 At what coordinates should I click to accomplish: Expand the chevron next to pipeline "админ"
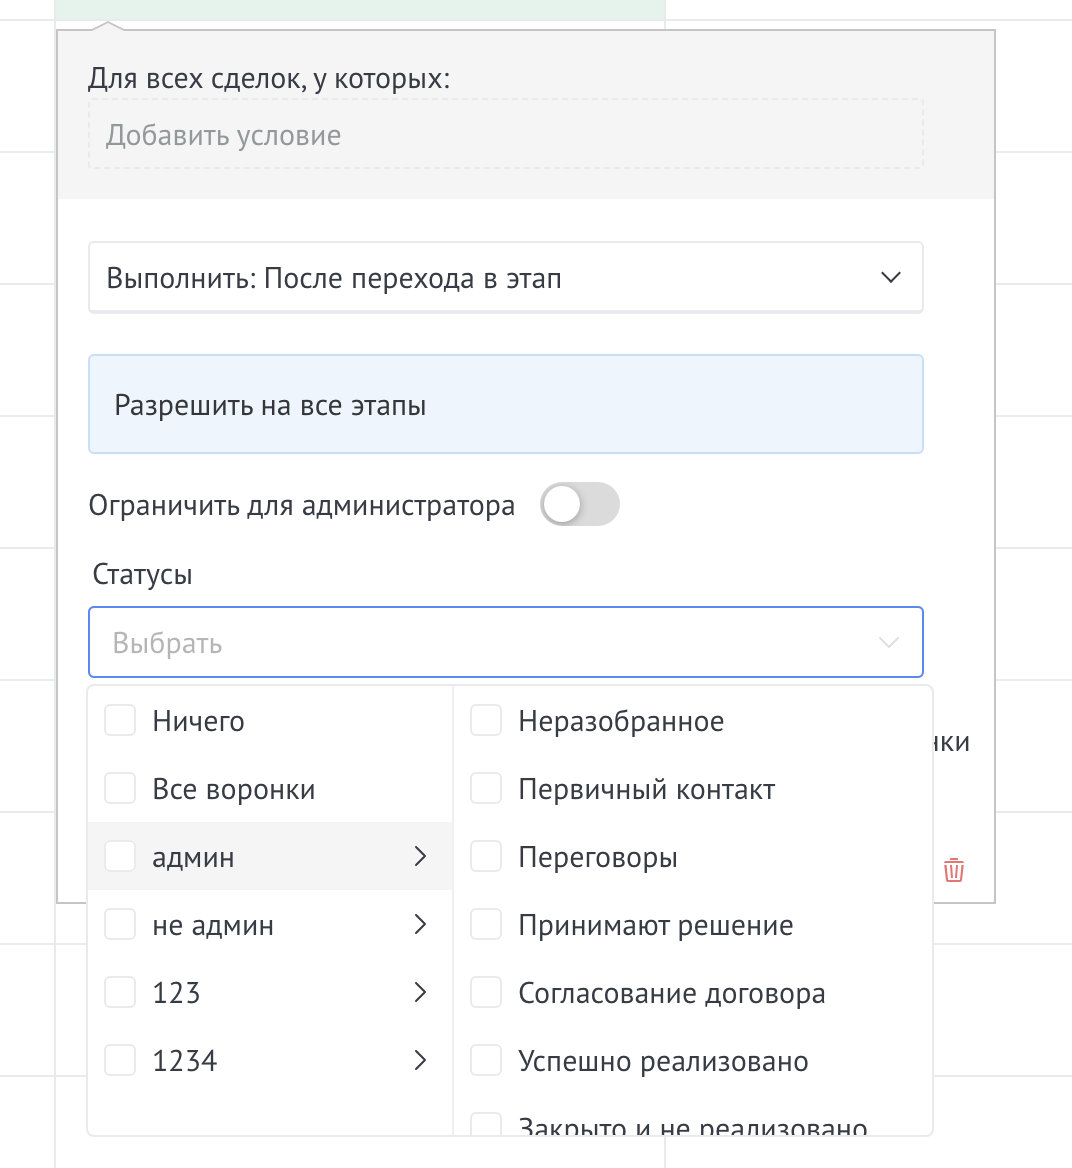420,856
